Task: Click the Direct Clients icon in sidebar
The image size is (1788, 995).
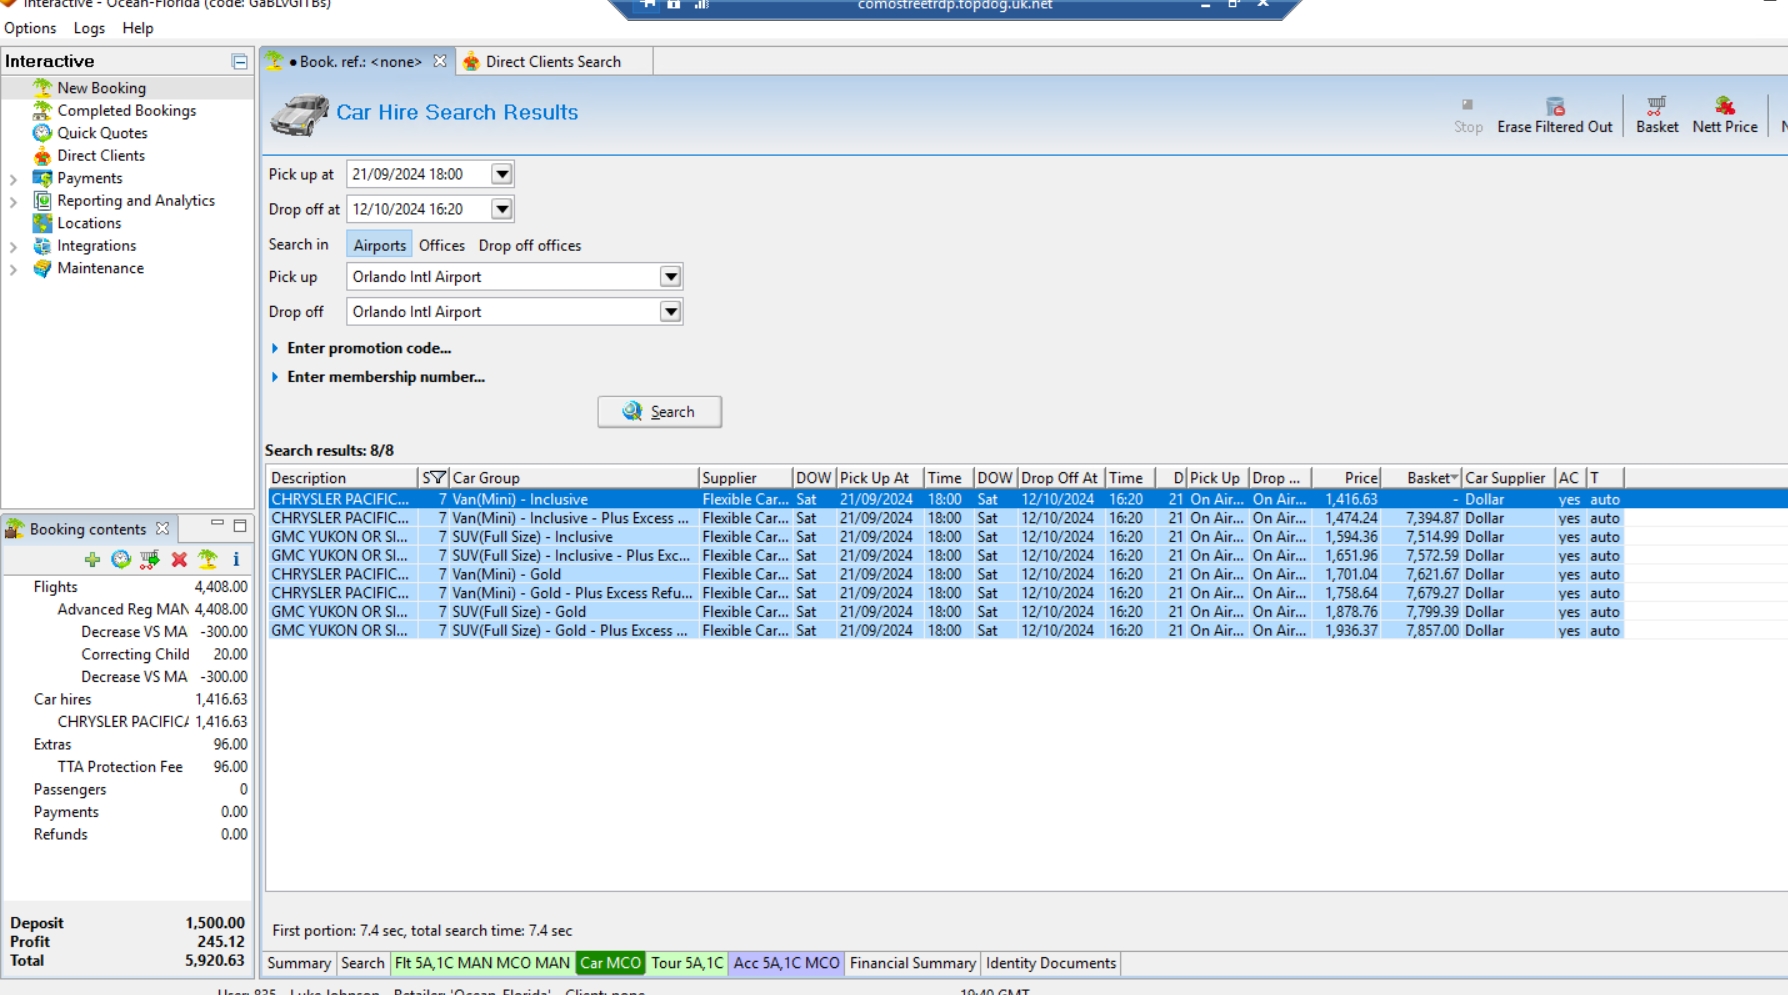Action: tap(42, 156)
